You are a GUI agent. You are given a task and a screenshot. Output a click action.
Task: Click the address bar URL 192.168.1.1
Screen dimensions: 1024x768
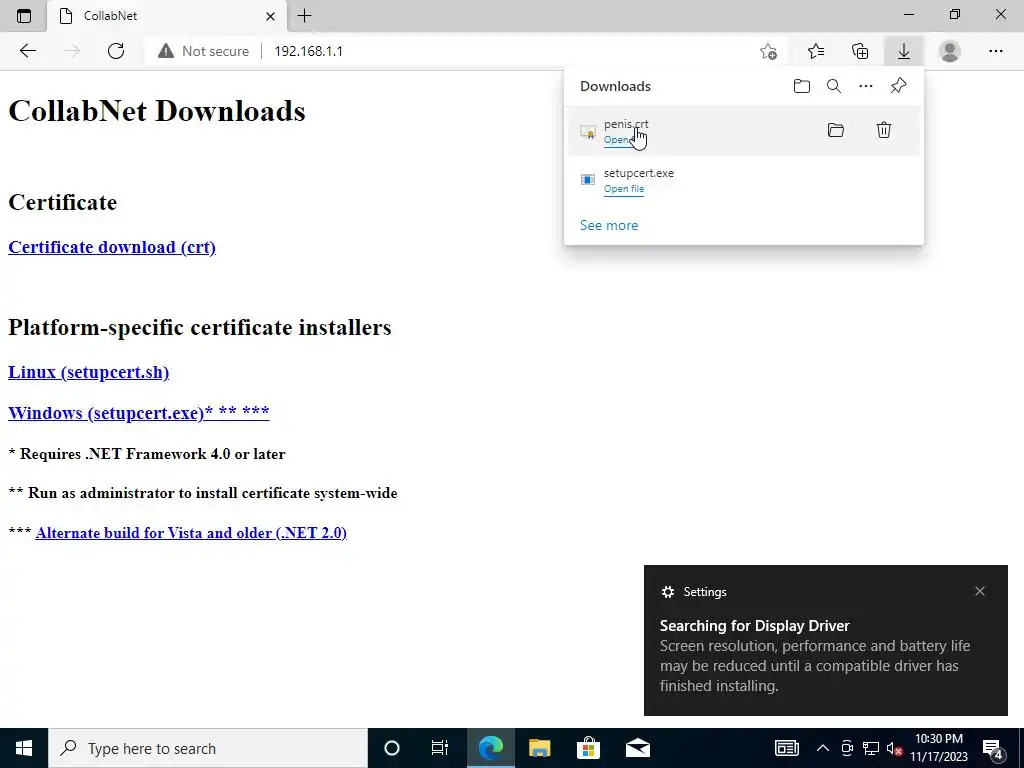[x=308, y=51]
